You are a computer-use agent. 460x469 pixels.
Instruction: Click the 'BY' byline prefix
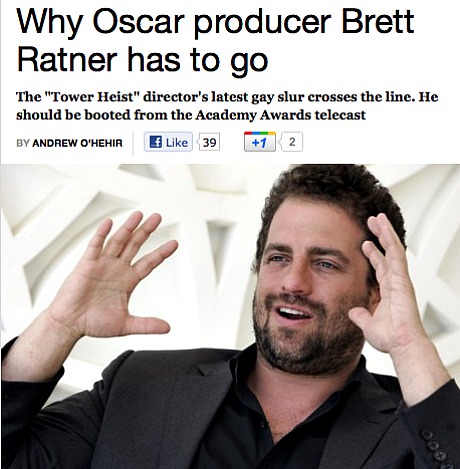pos(23,143)
